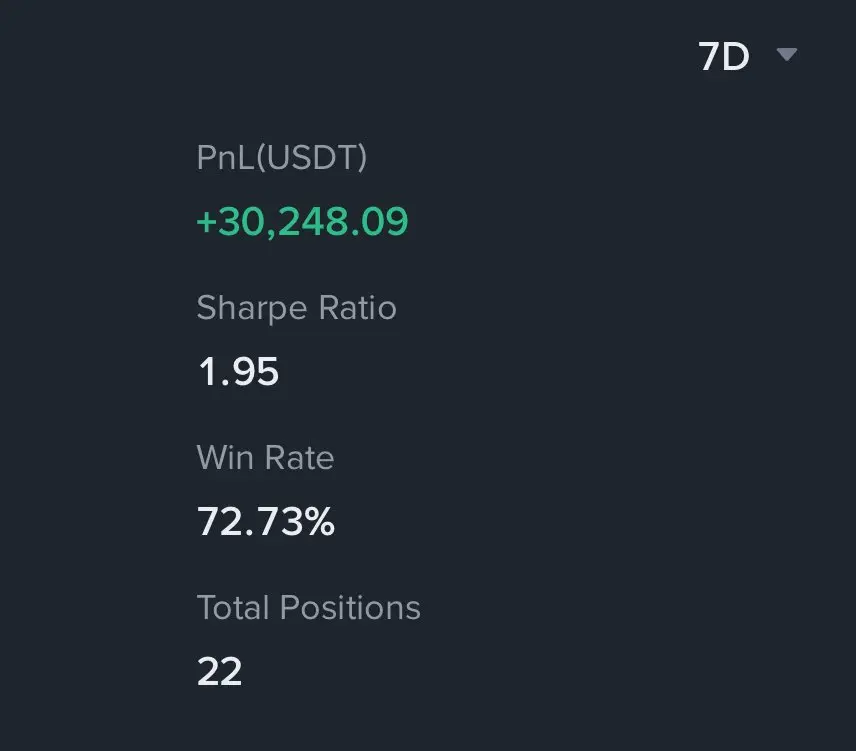Screen dimensions: 856x751
Task: Expand the time range triangle icon
Action: 787,54
